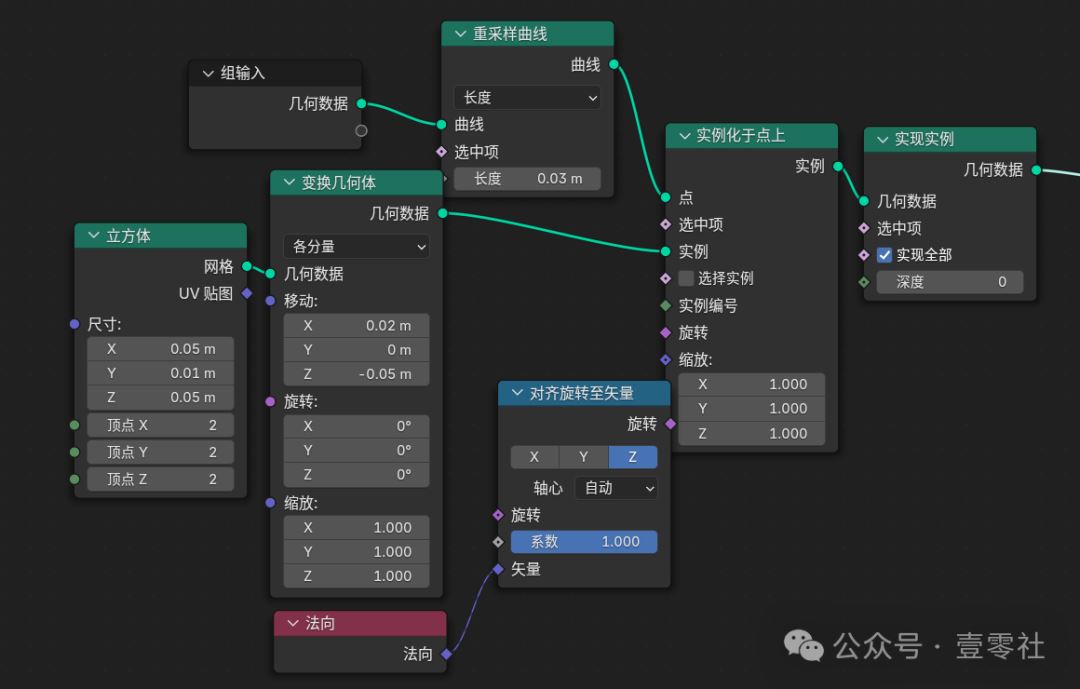1080x689 pixels.
Task: Open the 长度 mode dropdown in 重采样曲线
Action: 527,98
